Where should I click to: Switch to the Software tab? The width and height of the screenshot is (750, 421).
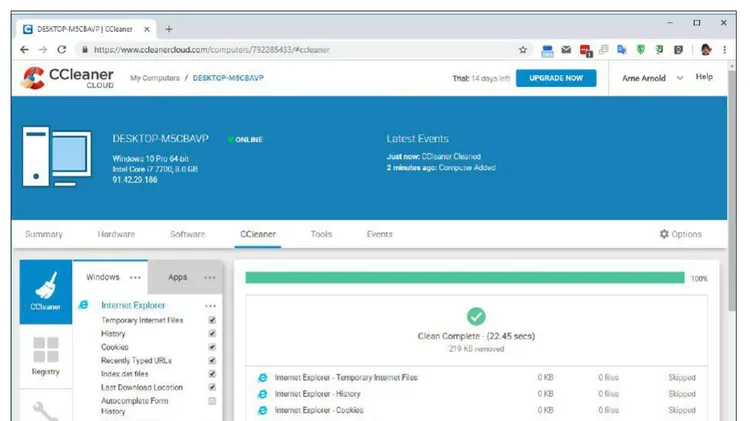[188, 234]
